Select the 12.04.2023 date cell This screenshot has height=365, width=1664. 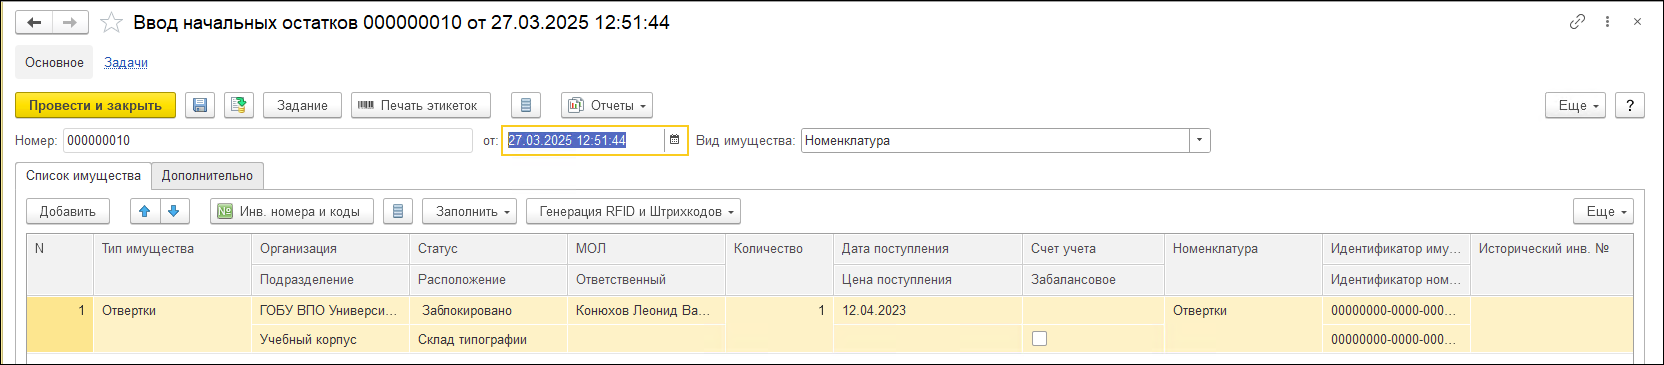928,310
